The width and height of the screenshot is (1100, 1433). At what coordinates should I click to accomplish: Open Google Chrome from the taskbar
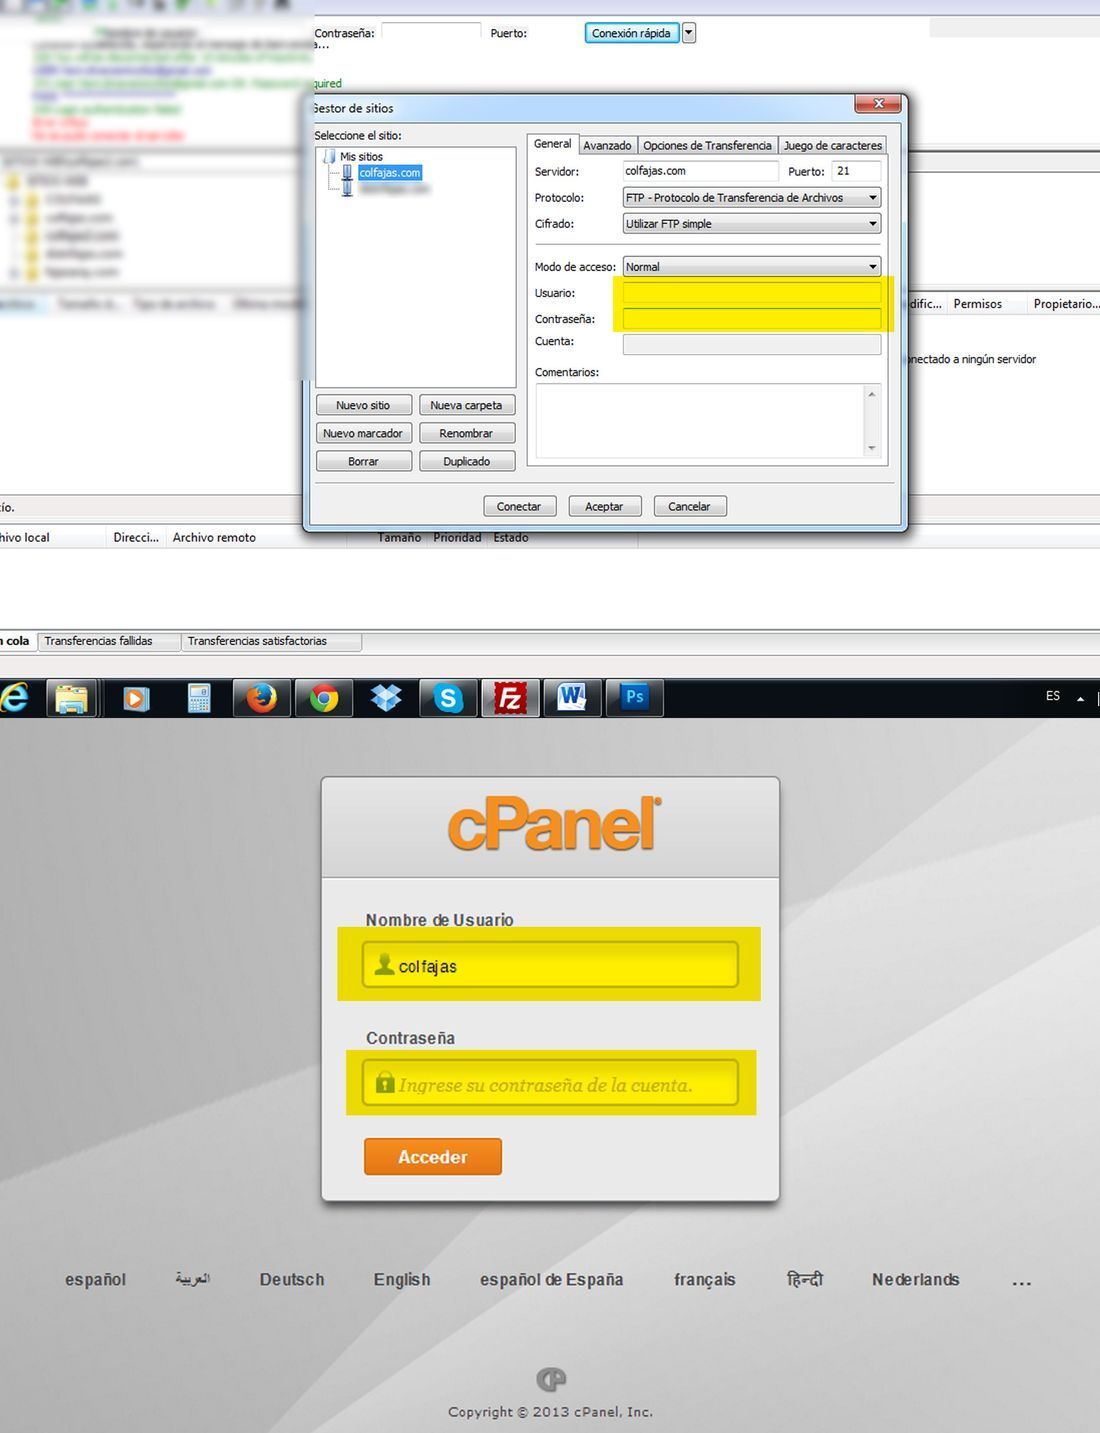tap(323, 697)
